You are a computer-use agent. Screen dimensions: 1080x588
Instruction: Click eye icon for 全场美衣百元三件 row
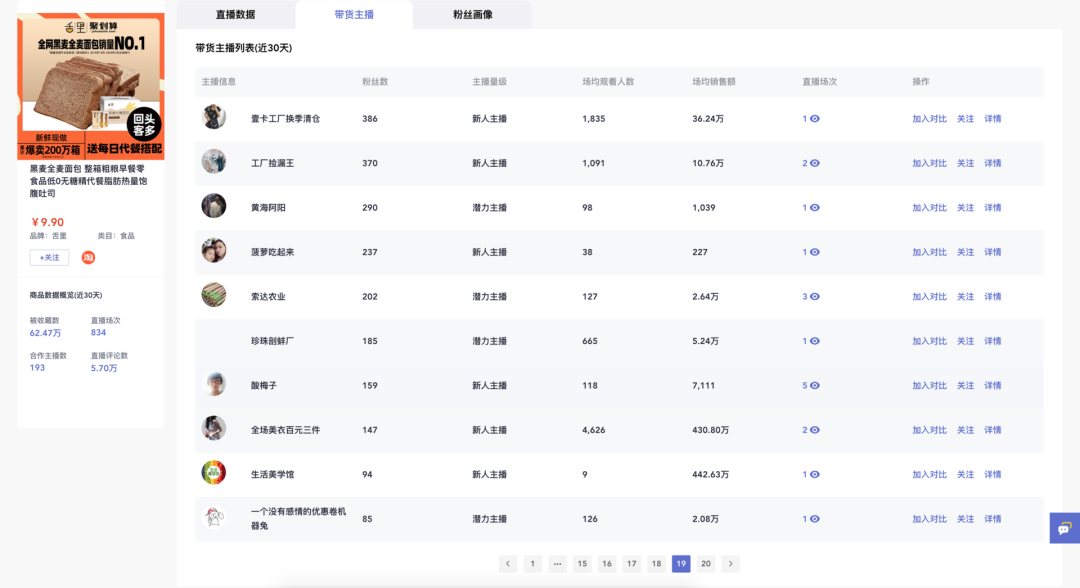(815, 430)
